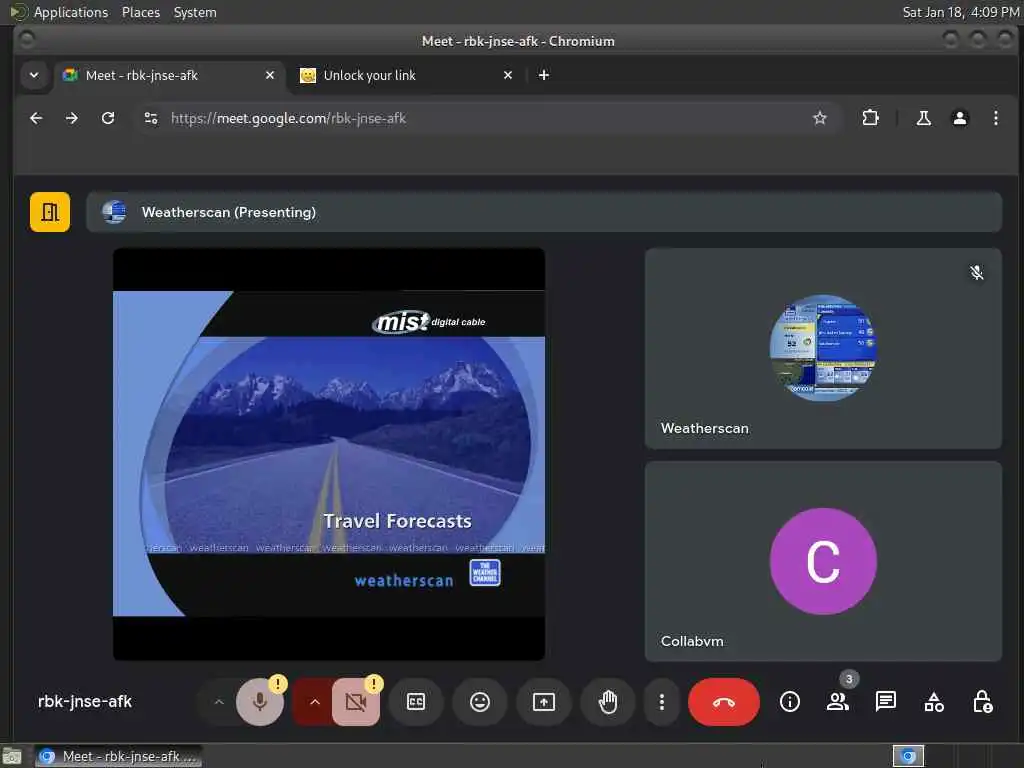
Task: Open the Chromium three-dot menu
Action: coord(995,118)
